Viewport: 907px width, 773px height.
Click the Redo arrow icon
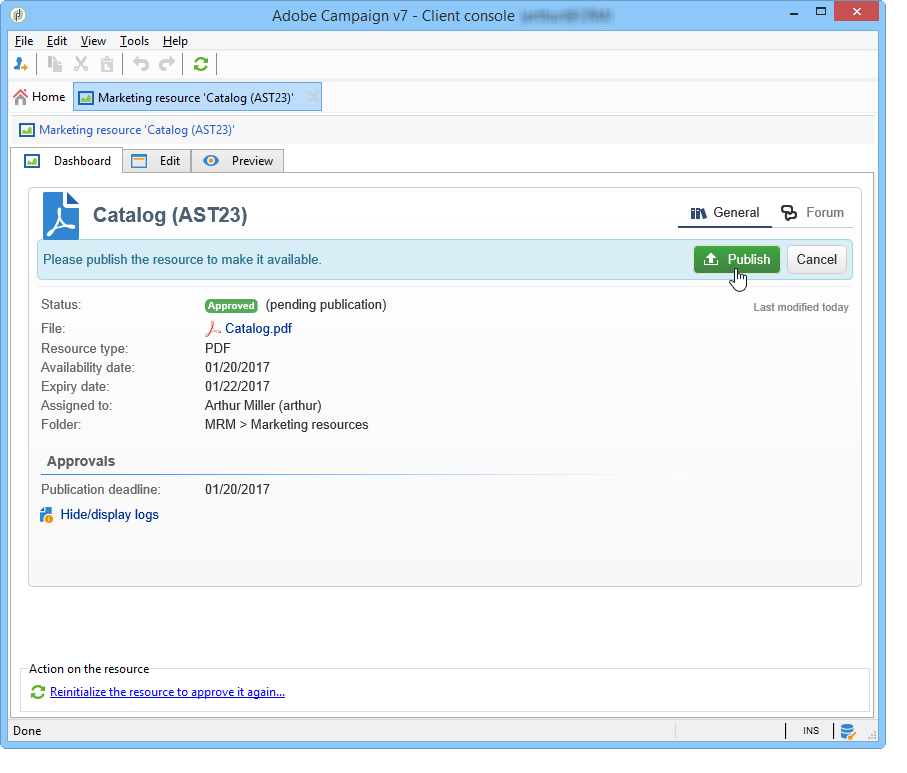(x=167, y=64)
